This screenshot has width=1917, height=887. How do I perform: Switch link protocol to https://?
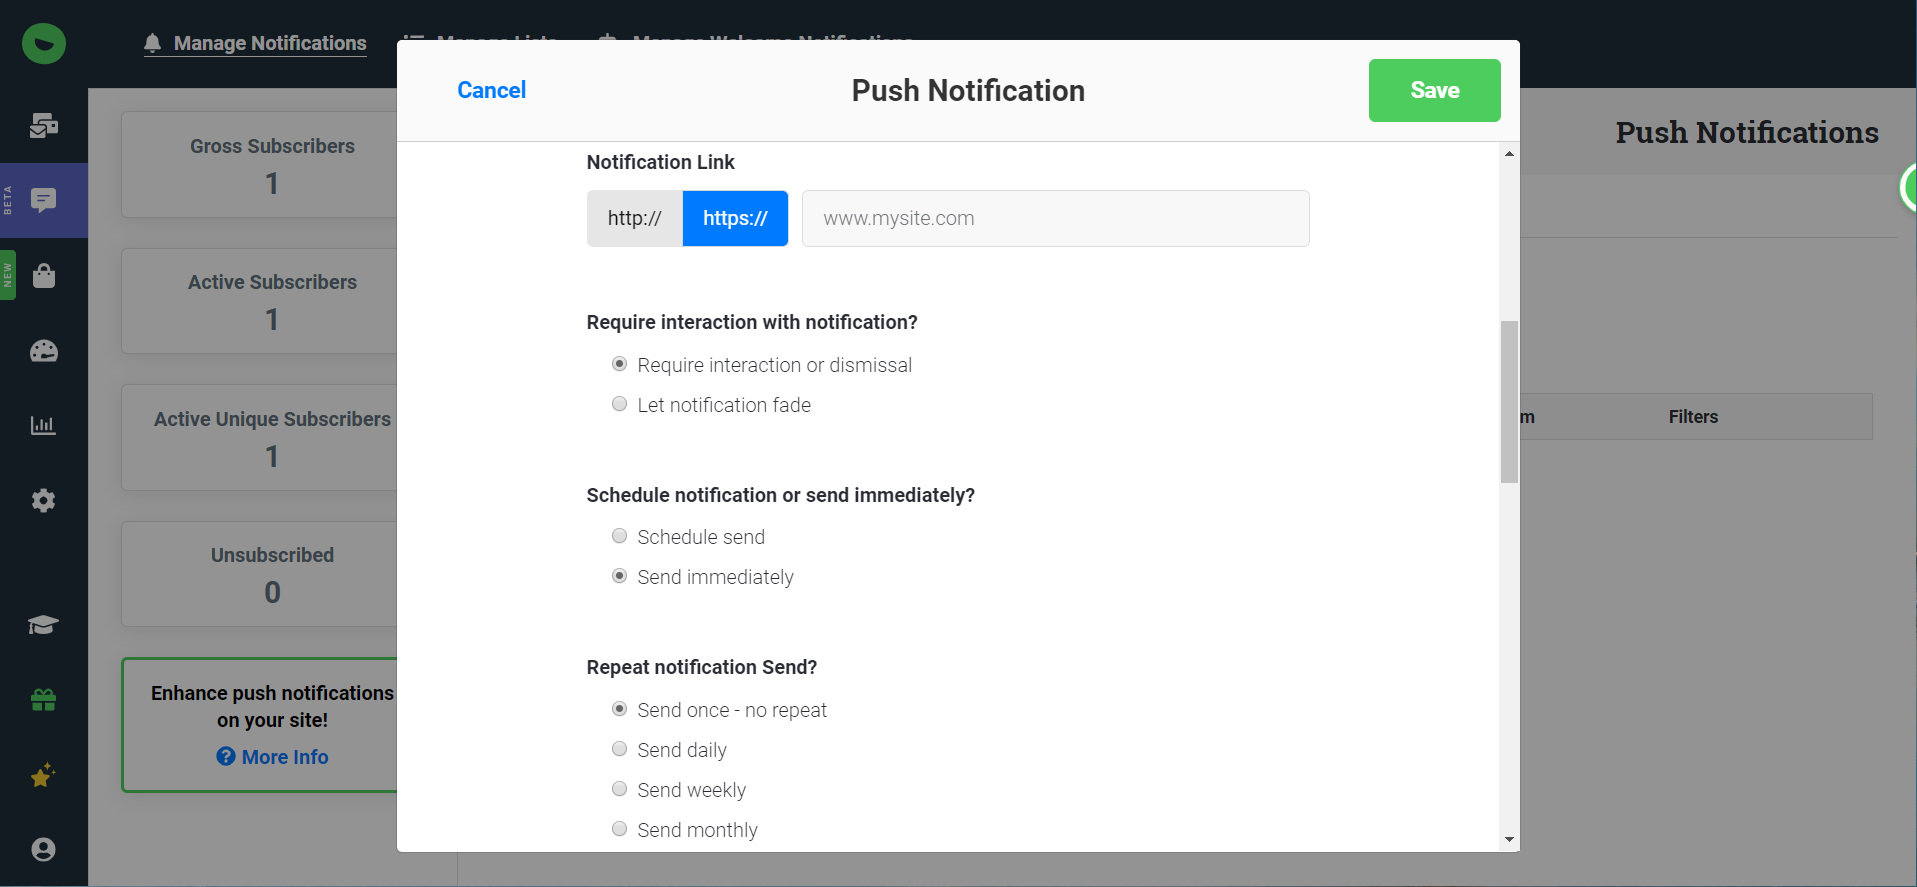point(735,218)
